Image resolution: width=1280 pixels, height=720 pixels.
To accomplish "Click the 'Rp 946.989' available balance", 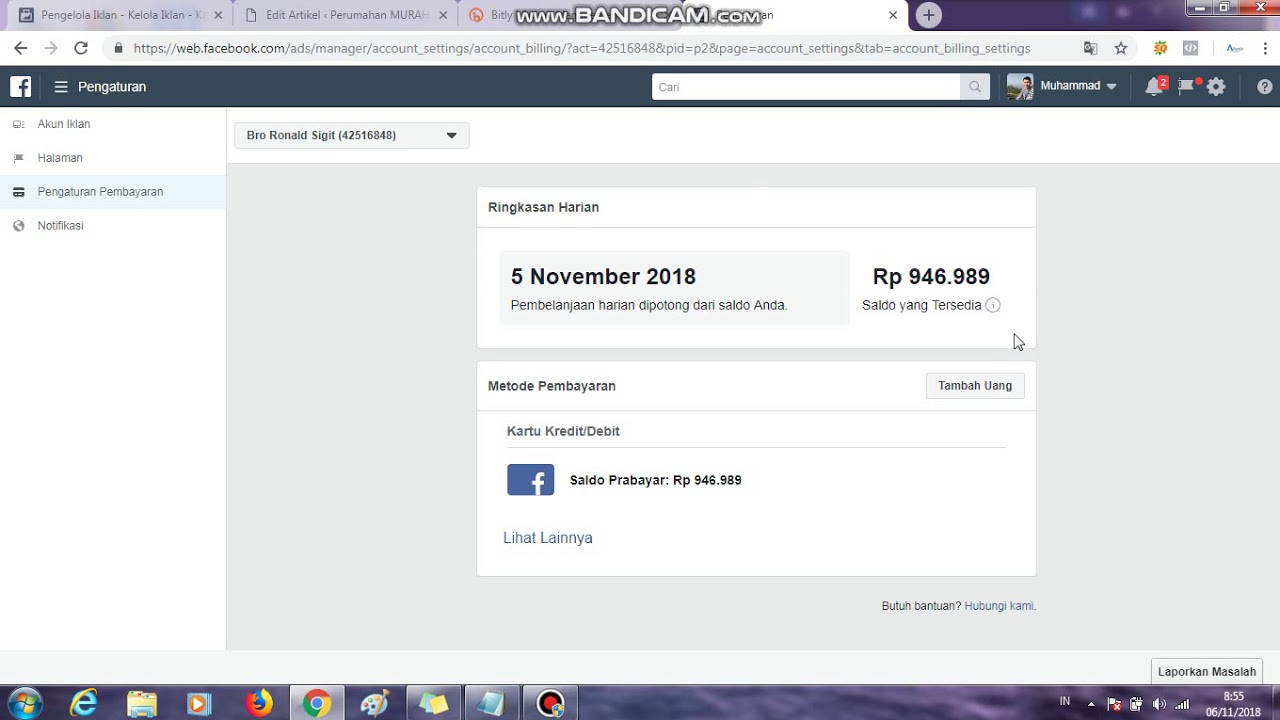I will pyautogui.click(x=931, y=277).
